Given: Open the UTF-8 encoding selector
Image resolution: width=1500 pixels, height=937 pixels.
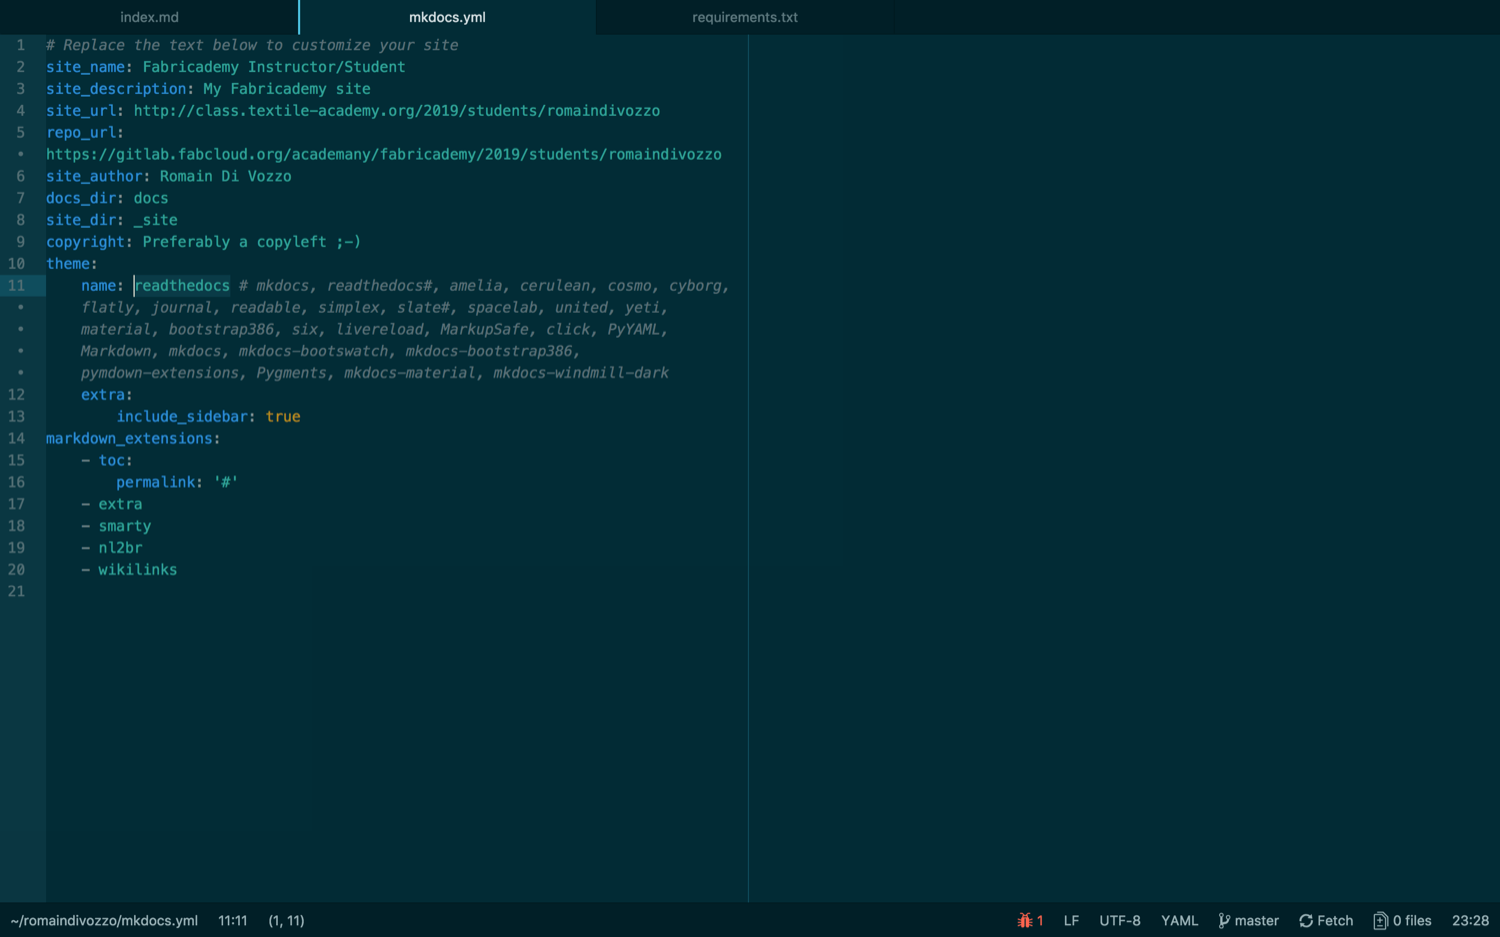Looking at the screenshot, I should [x=1119, y=921].
